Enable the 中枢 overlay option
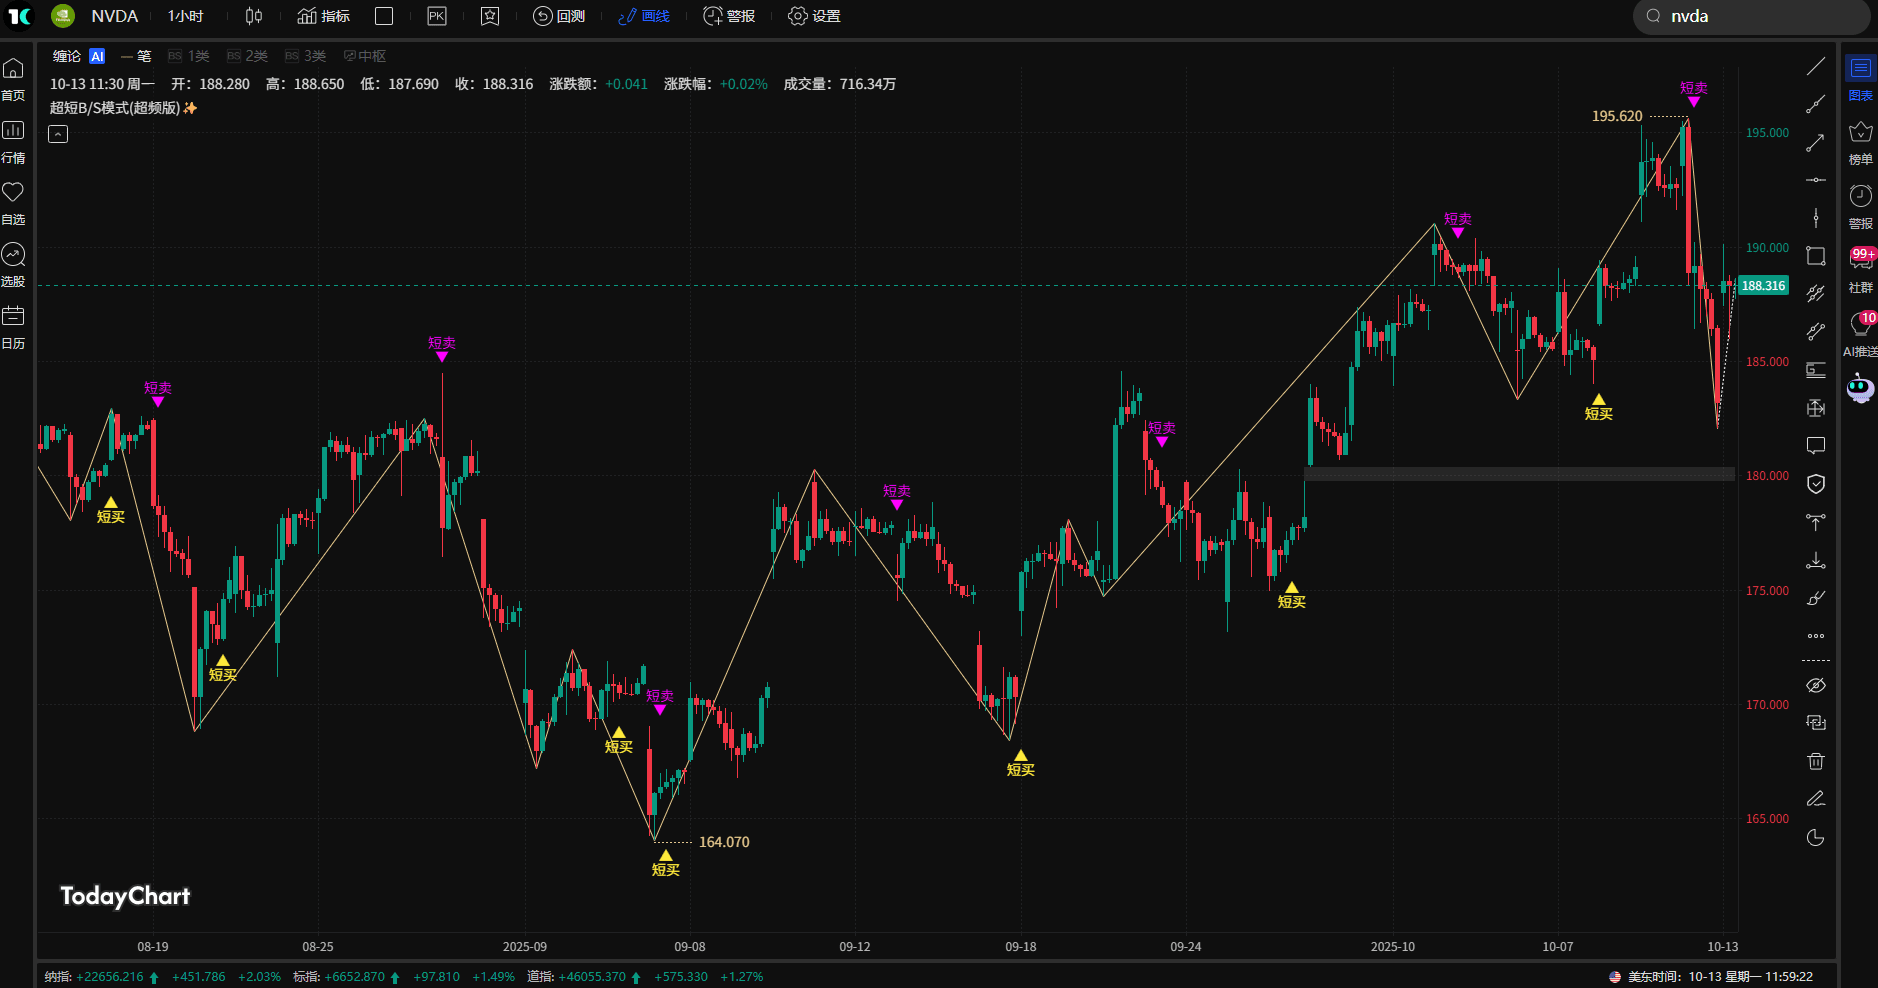This screenshot has height=988, width=1878. pos(364,56)
